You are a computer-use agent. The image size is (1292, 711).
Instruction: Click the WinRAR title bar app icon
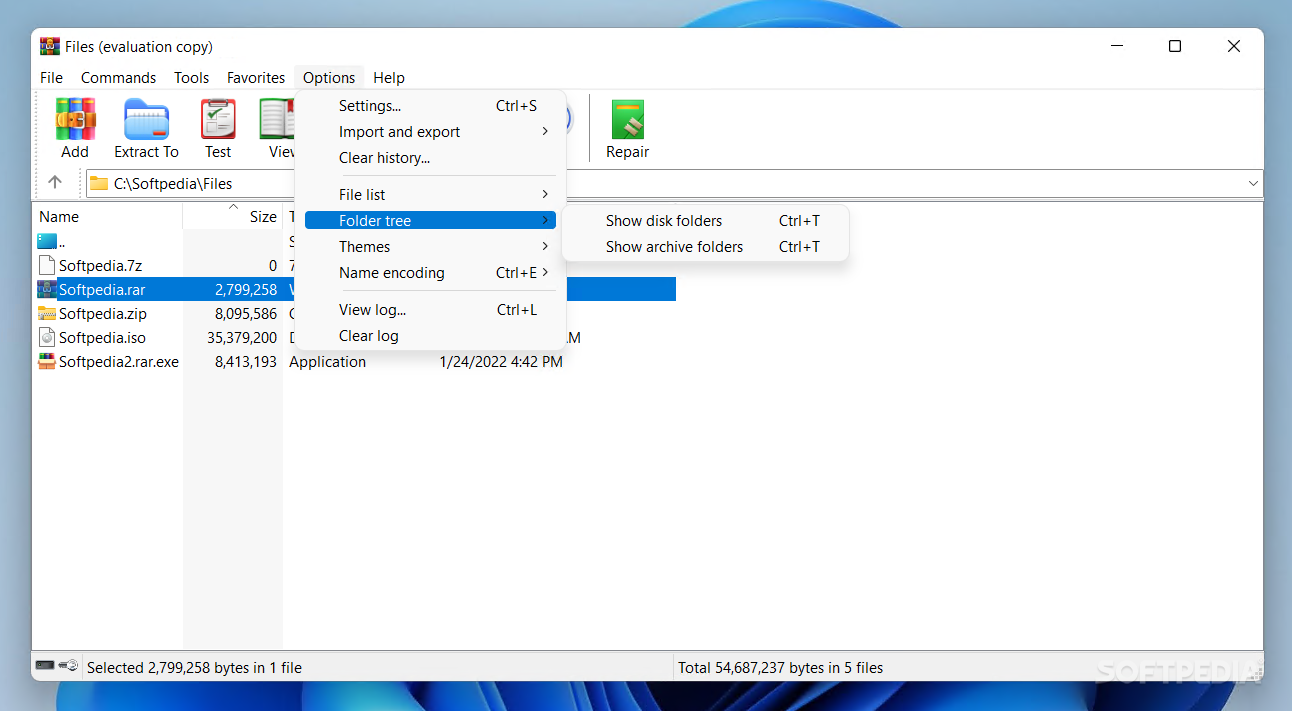(x=50, y=46)
